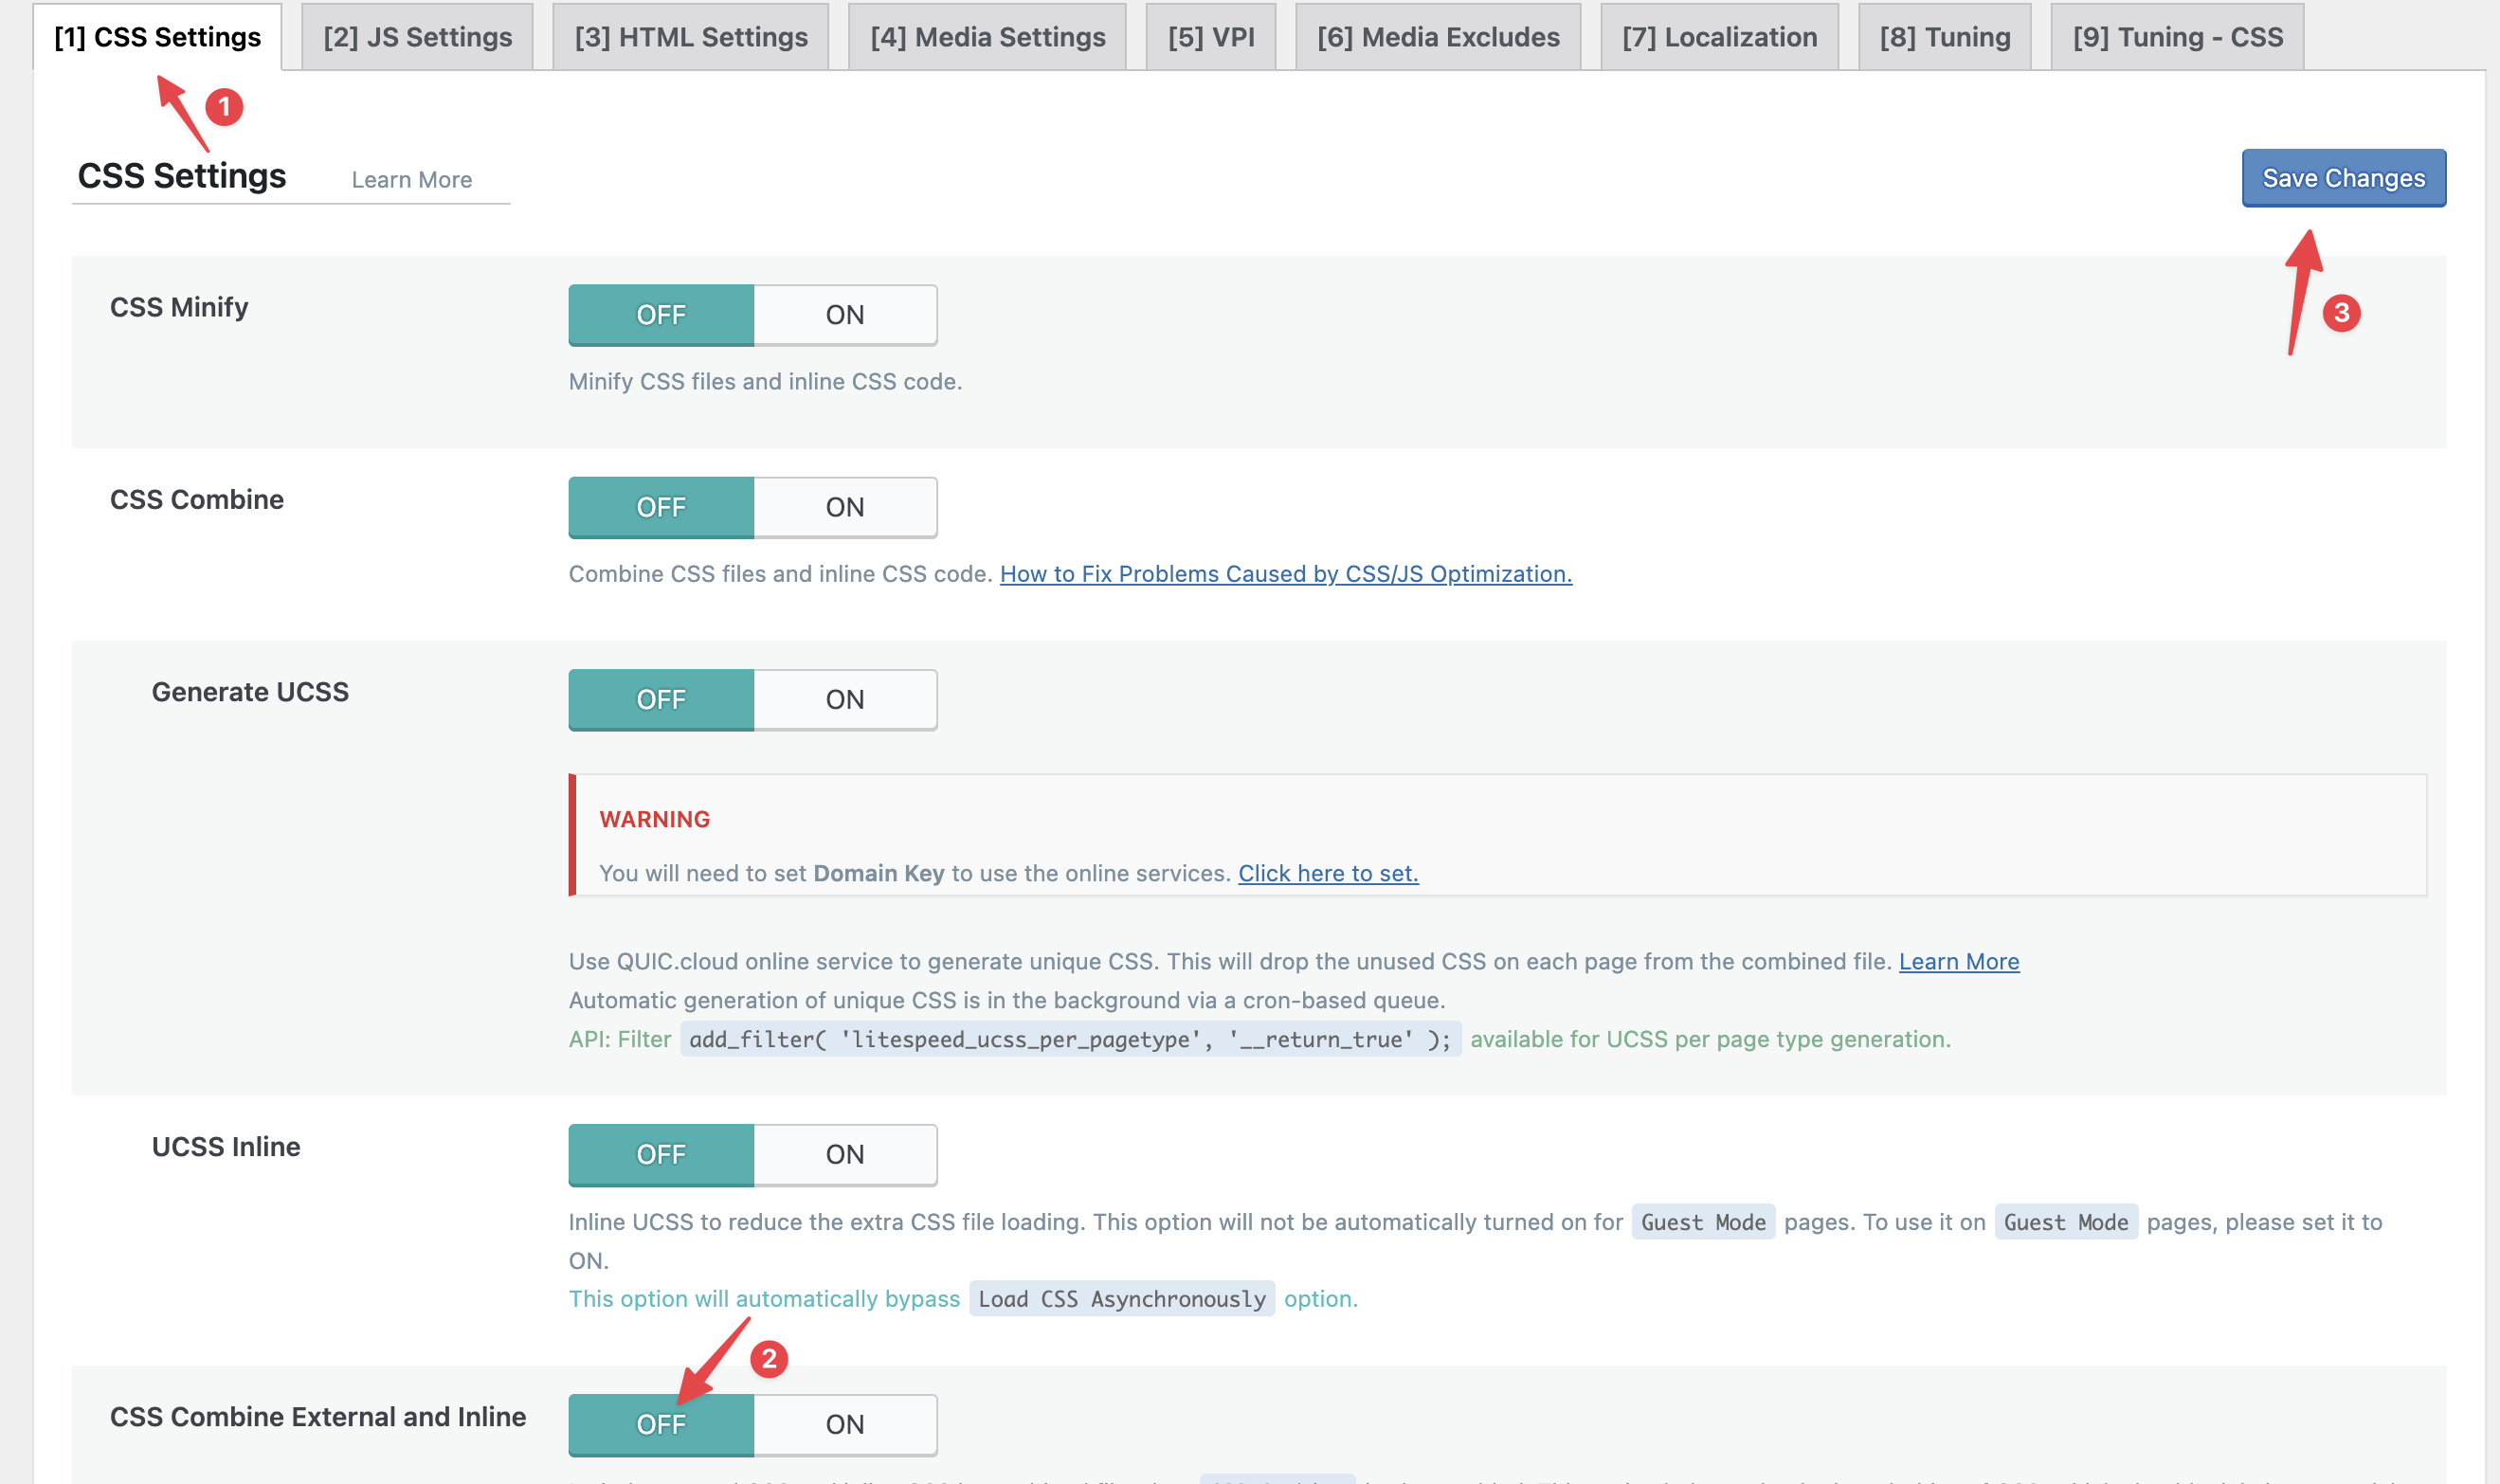Open the HTML Settings tab

coord(690,37)
